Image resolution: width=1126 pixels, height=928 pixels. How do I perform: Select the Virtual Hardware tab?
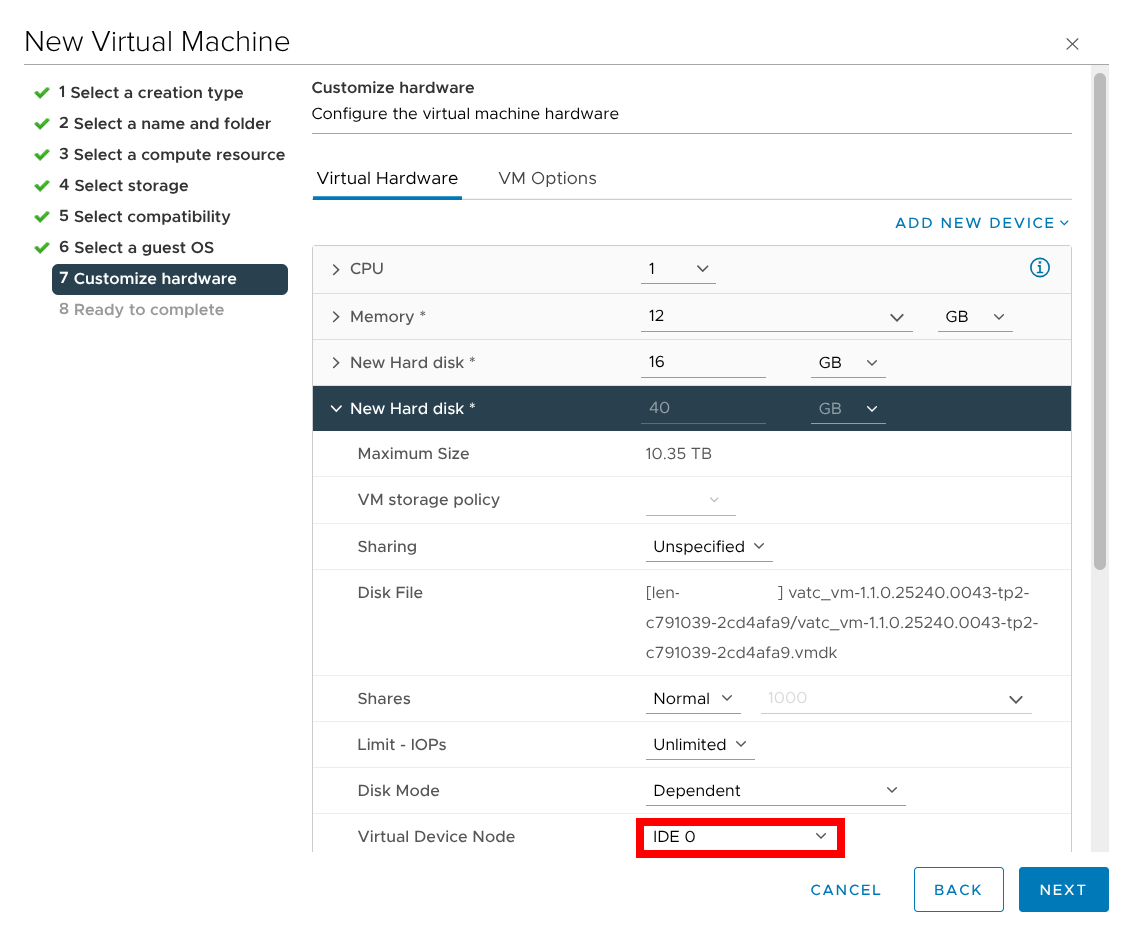pyautogui.click(x=387, y=179)
